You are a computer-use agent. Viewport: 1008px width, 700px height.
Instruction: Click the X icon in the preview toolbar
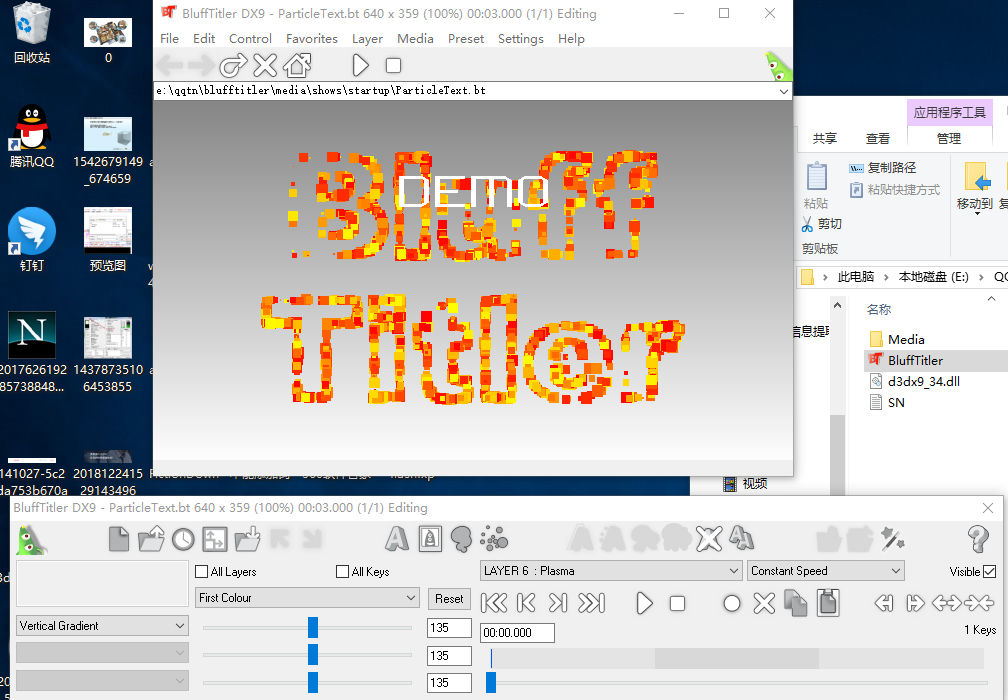[x=265, y=65]
